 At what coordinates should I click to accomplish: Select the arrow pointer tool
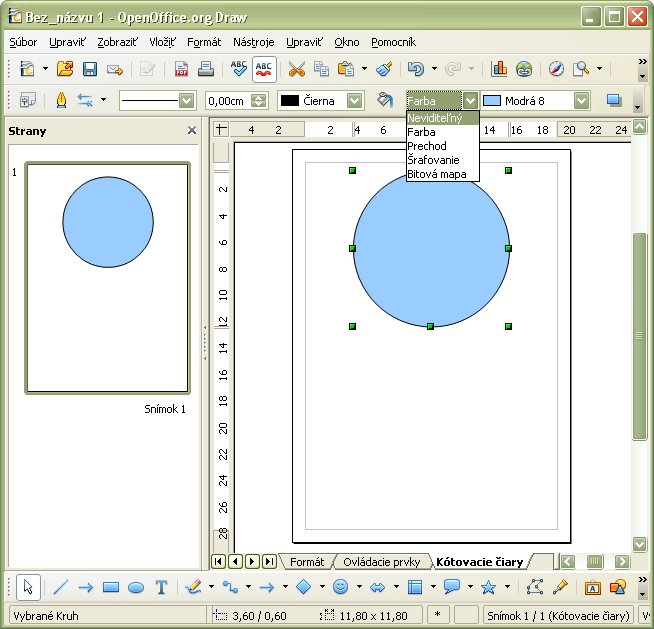tap(28, 587)
